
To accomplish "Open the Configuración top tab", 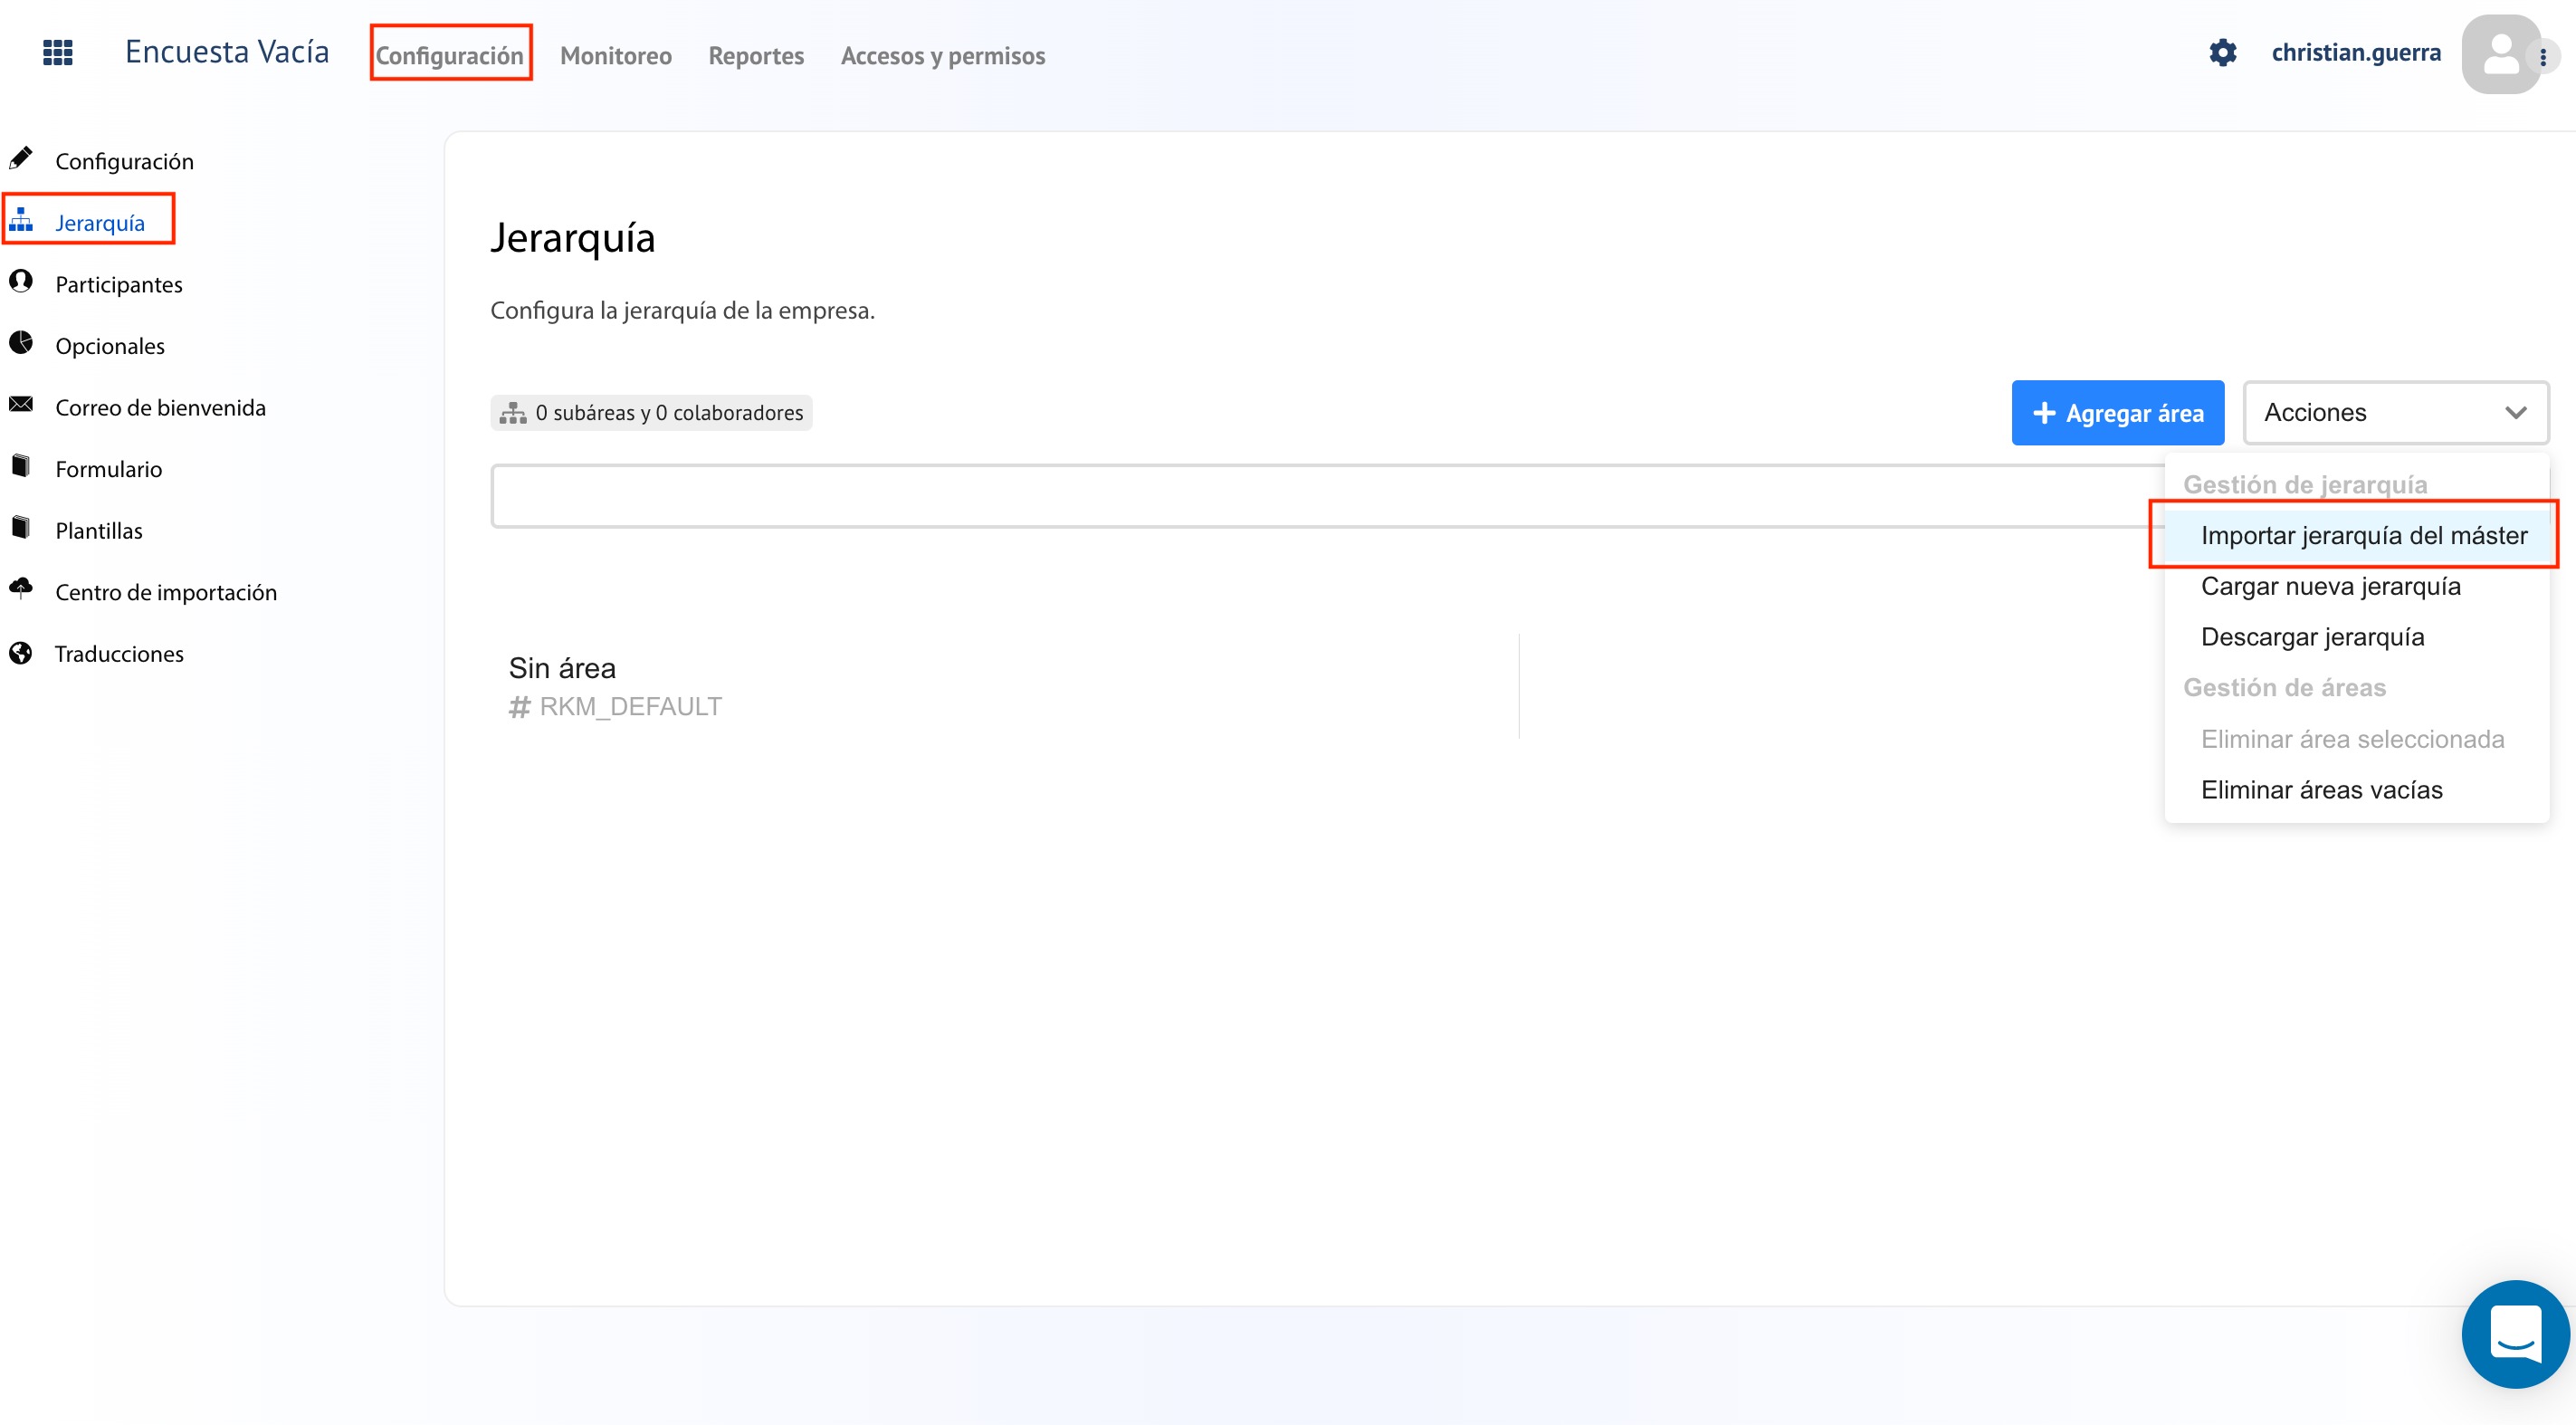I will pos(450,55).
